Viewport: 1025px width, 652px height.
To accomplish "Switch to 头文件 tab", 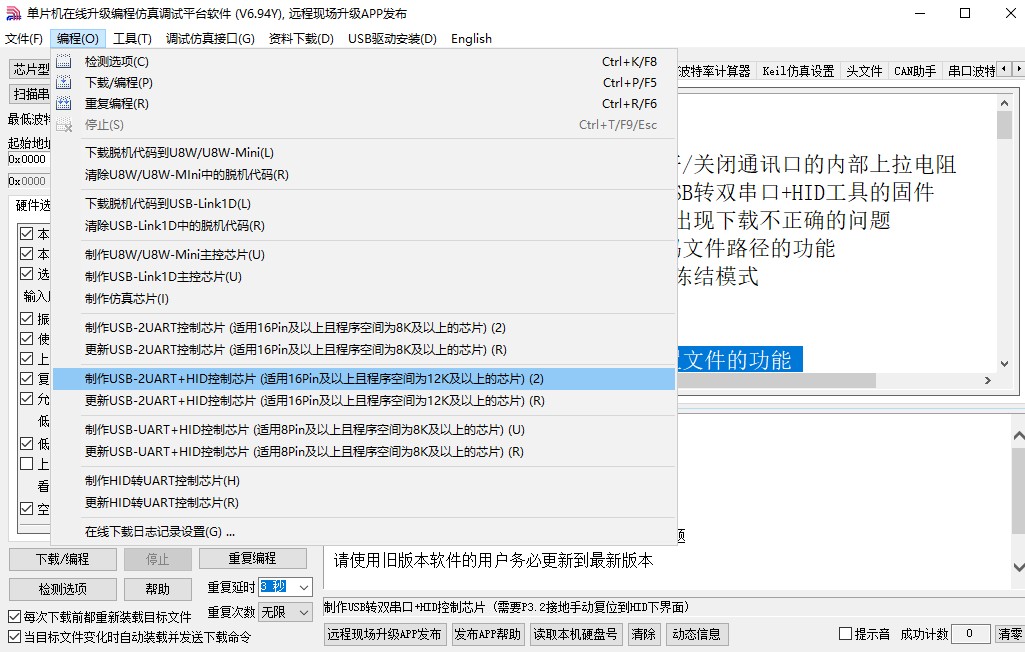I will [864, 71].
